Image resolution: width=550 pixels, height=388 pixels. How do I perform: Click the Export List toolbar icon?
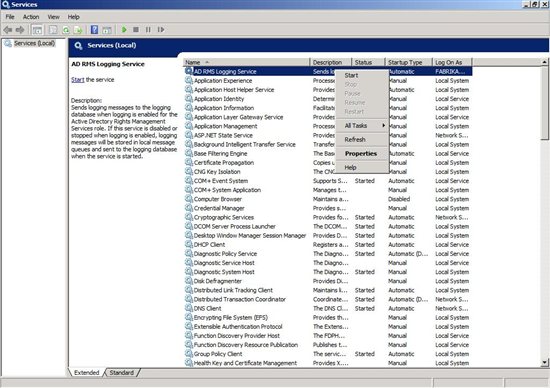(x=78, y=30)
